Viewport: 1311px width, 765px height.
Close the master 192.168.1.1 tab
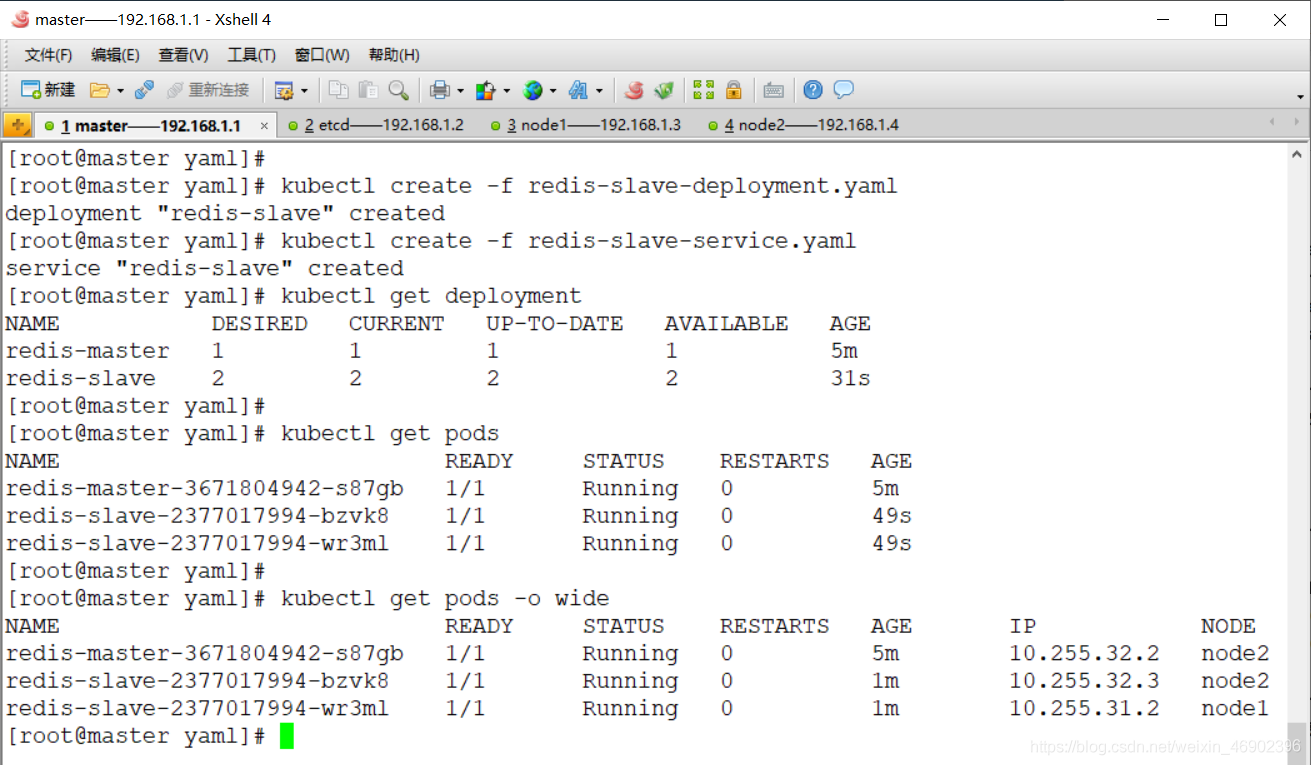(x=264, y=126)
